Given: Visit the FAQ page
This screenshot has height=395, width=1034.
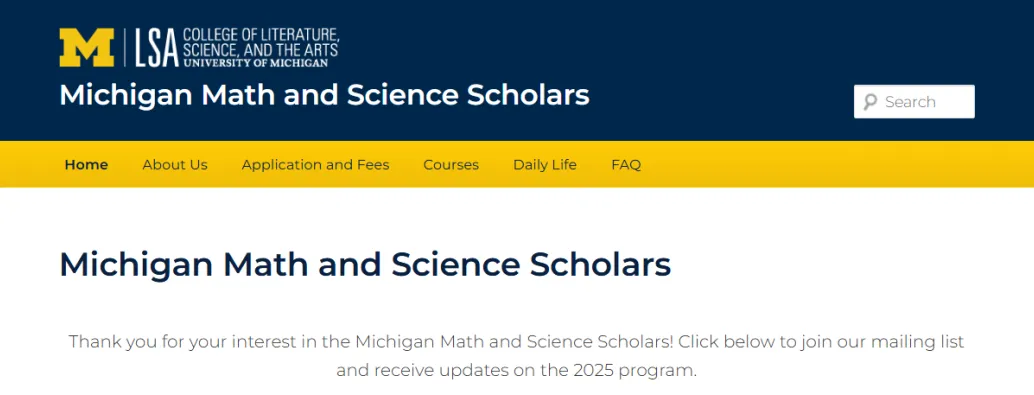Looking at the screenshot, I should [x=626, y=165].
